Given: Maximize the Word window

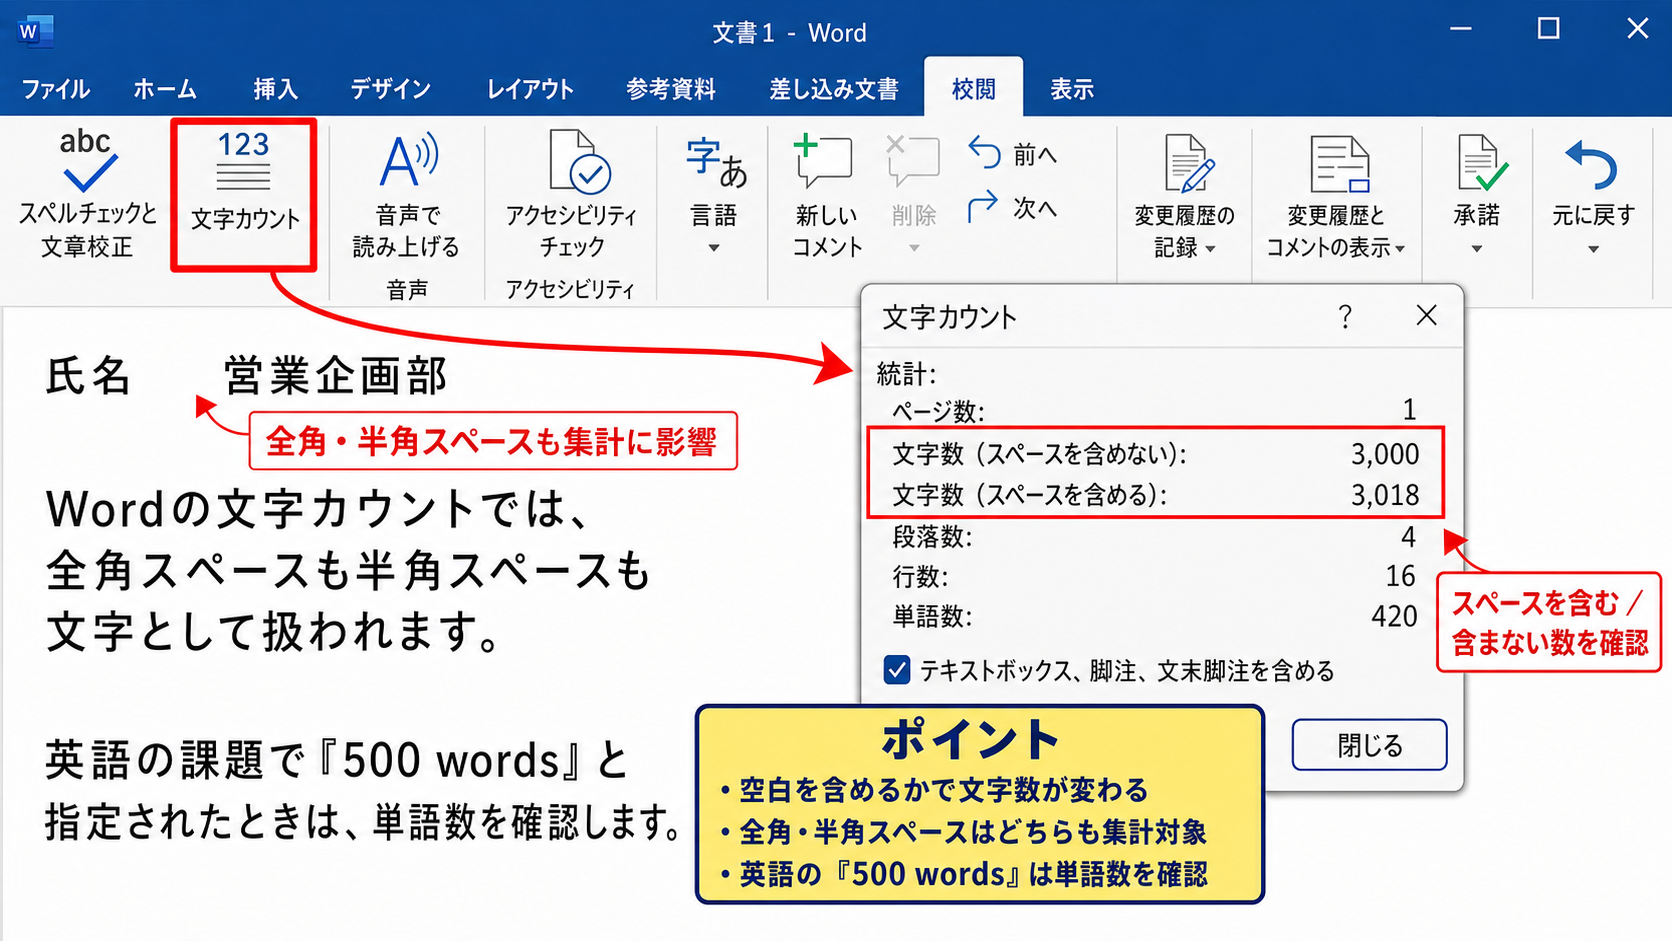Looking at the screenshot, I should (x=1548, y=29).
